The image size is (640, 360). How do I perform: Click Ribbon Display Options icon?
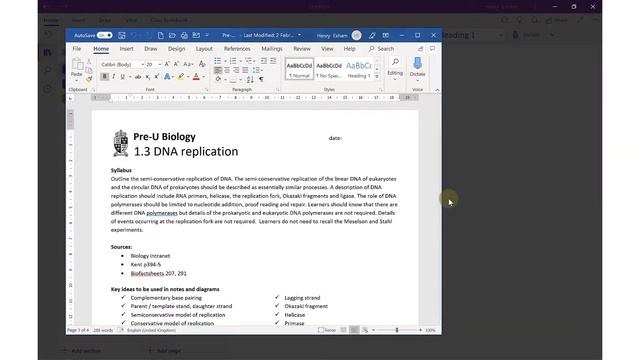385,36
